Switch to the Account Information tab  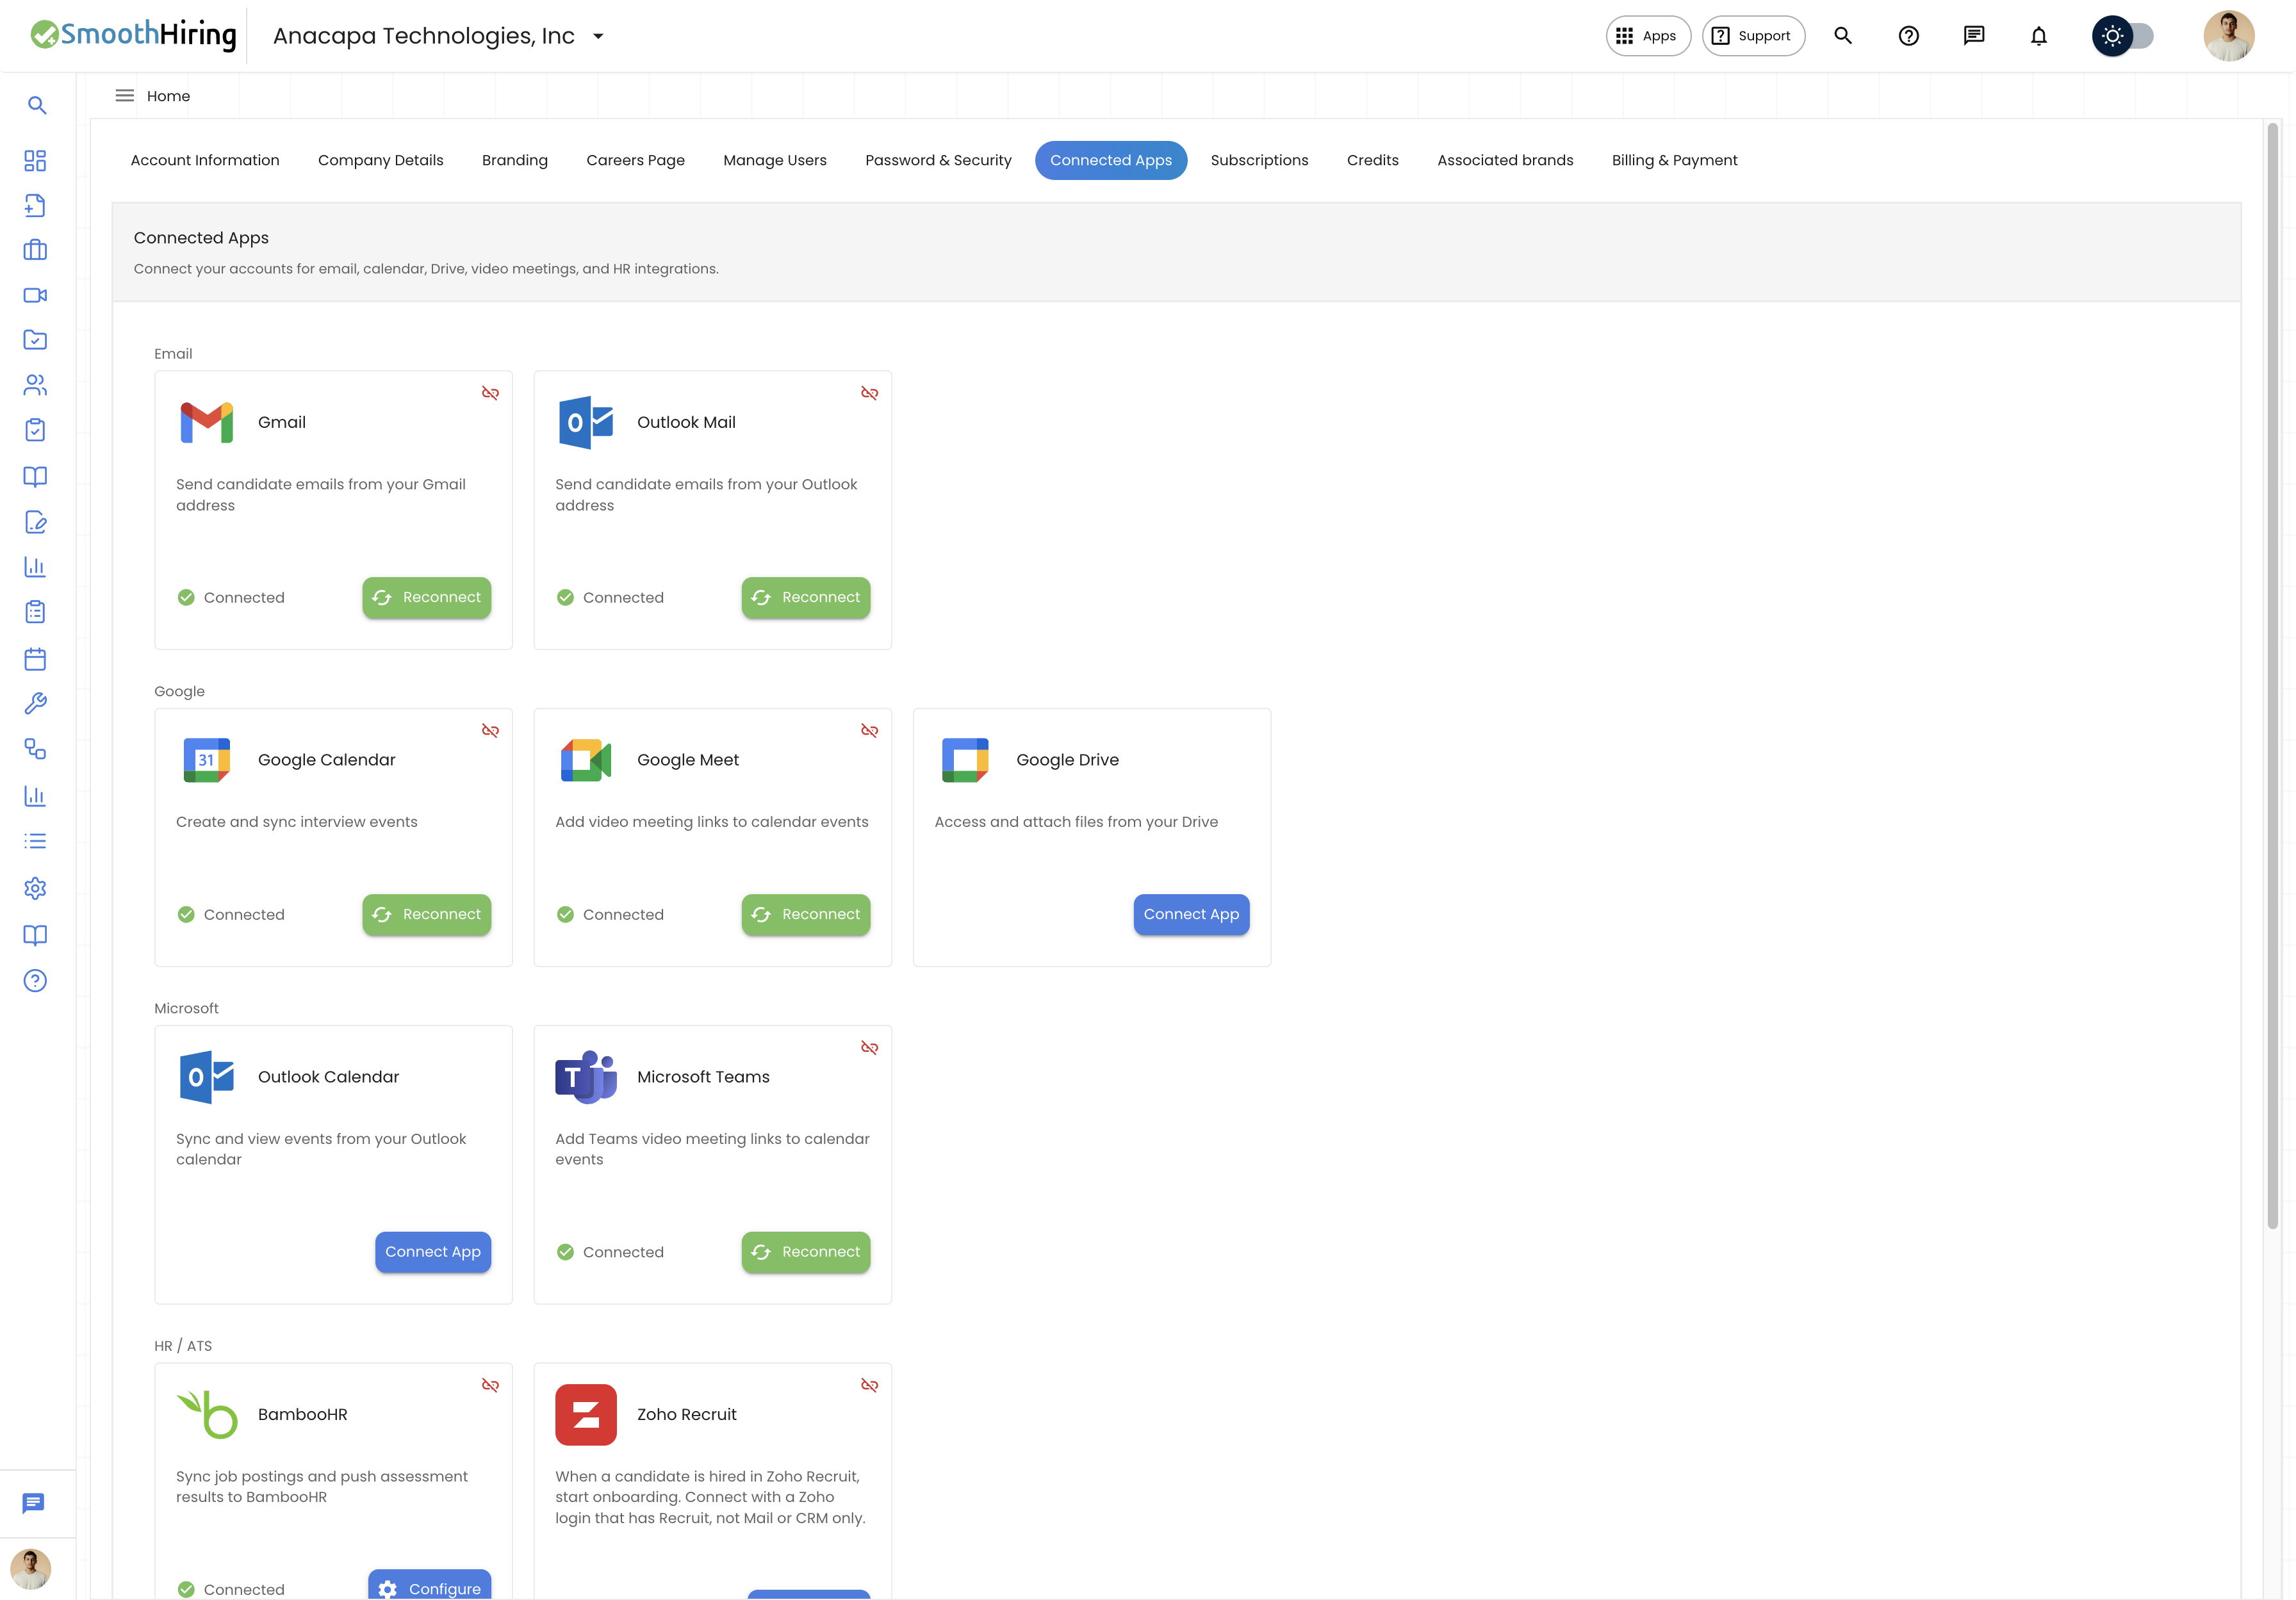coord(205,160)
